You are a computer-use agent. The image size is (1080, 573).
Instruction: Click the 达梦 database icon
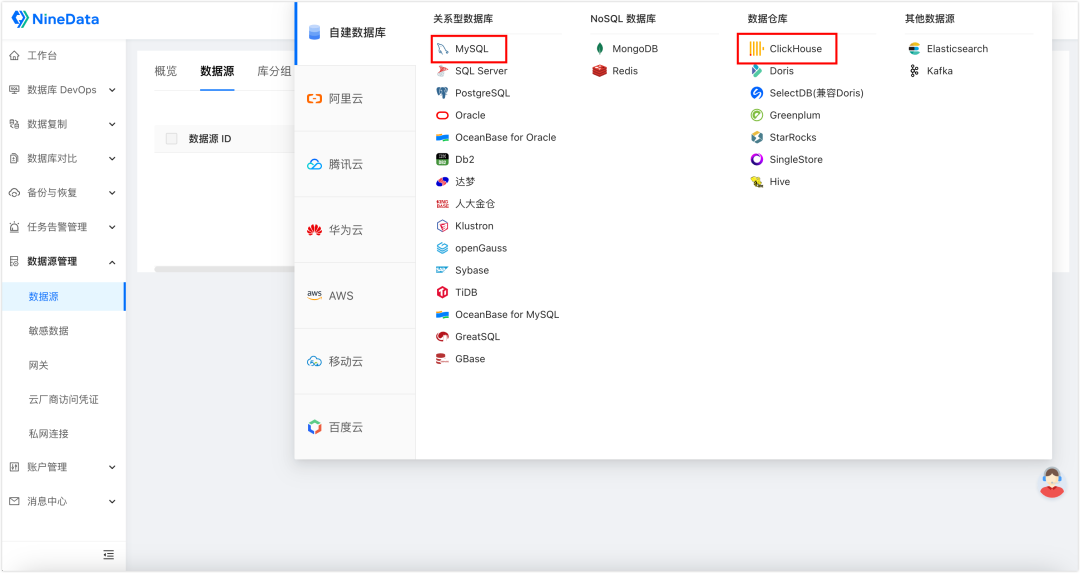[x=442, y=182]
